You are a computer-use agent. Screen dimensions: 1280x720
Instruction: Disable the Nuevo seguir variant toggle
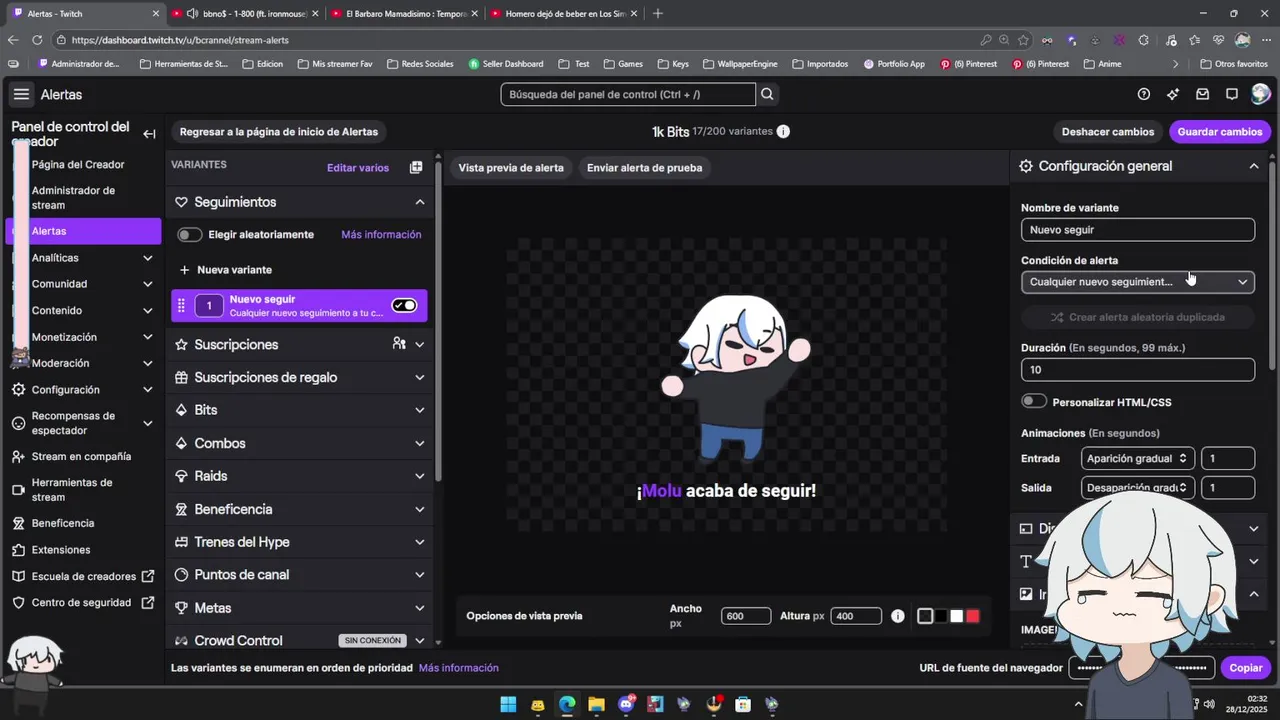pyautogui.click(x=404, y=305)
